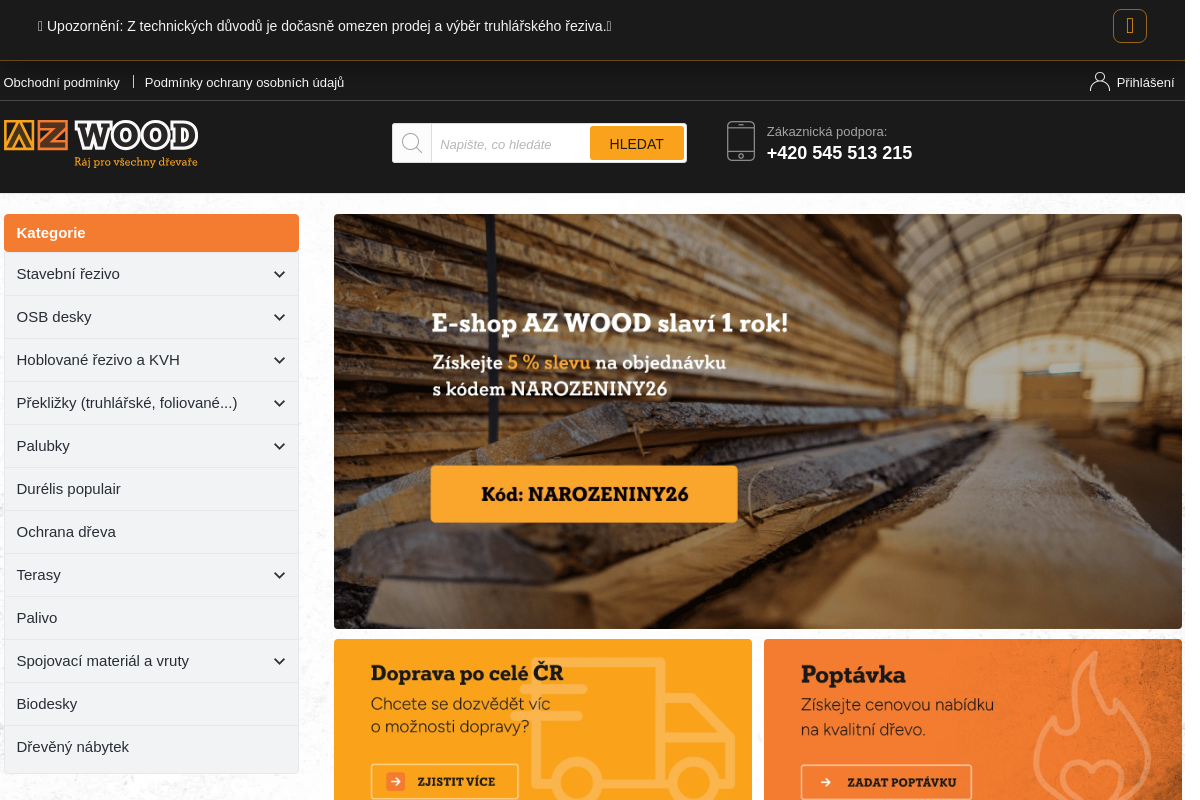Image resolution: width=1200 pixels, height=800 pixels.
Task: Click the AZ WOOD logo
Action: pyautogui.click(x=101, y=143)
